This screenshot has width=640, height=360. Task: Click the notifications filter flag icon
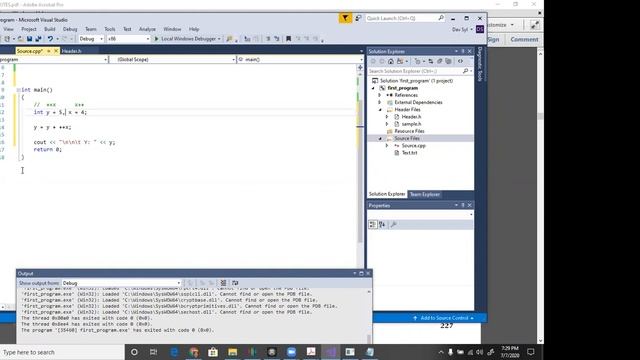345,18
